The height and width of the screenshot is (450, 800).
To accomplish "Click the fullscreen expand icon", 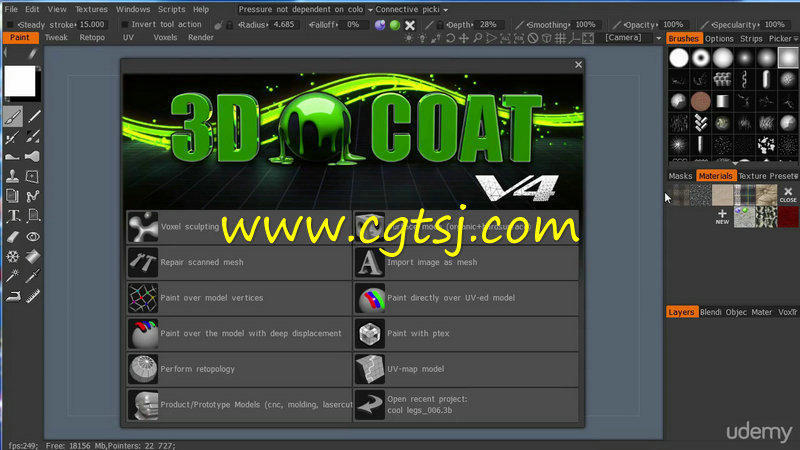I will coord(588,38).
